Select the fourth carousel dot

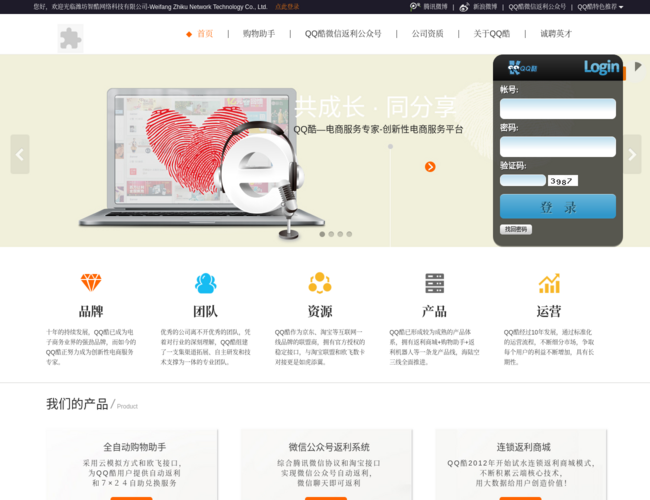point(349,234)
